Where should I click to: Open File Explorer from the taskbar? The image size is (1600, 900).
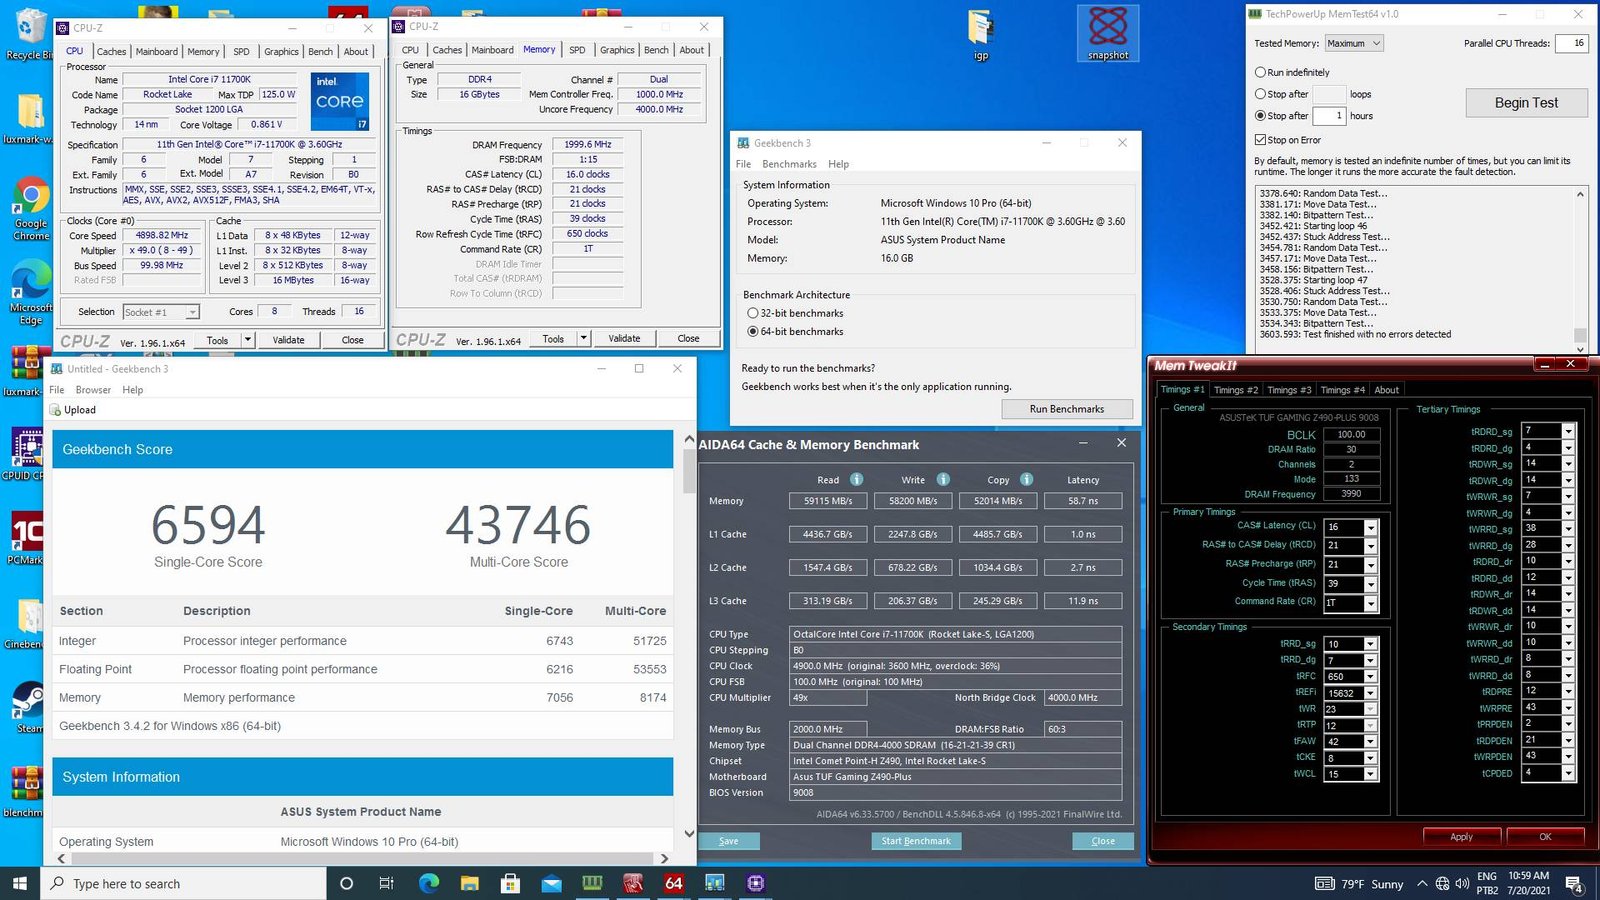(470, 883)
